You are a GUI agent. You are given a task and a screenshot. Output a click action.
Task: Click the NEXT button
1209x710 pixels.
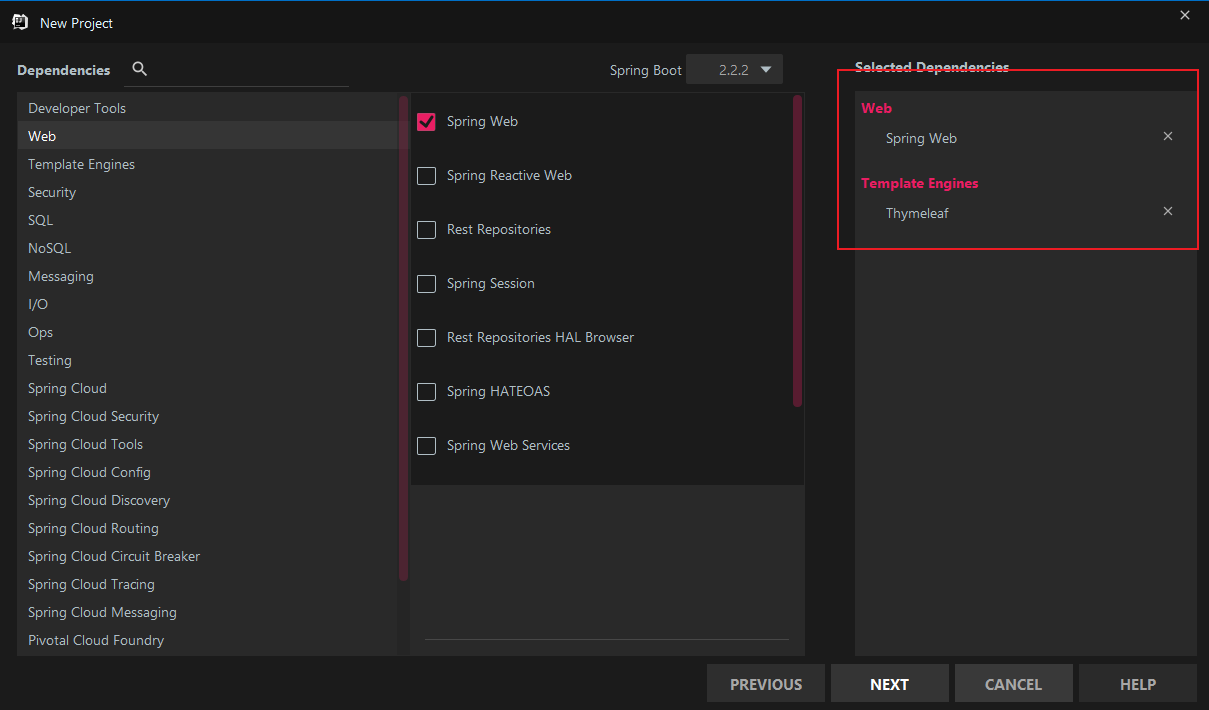click(889, 684)
